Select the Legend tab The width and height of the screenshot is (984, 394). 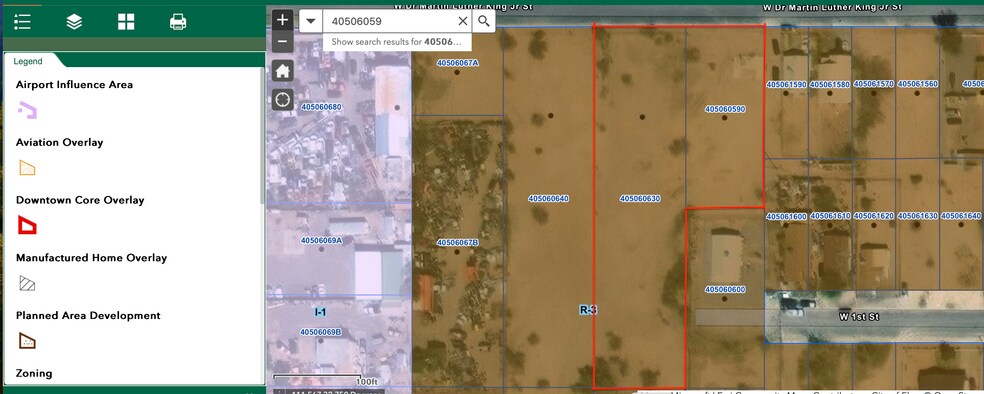point(28,61)
